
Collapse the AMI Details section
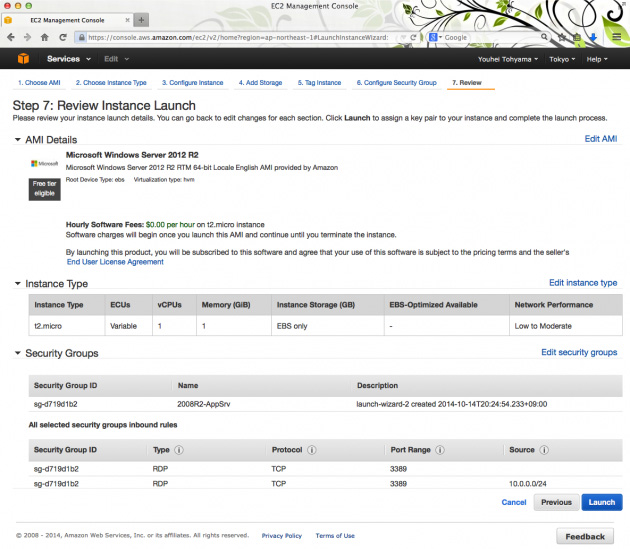tap(18, 140)
